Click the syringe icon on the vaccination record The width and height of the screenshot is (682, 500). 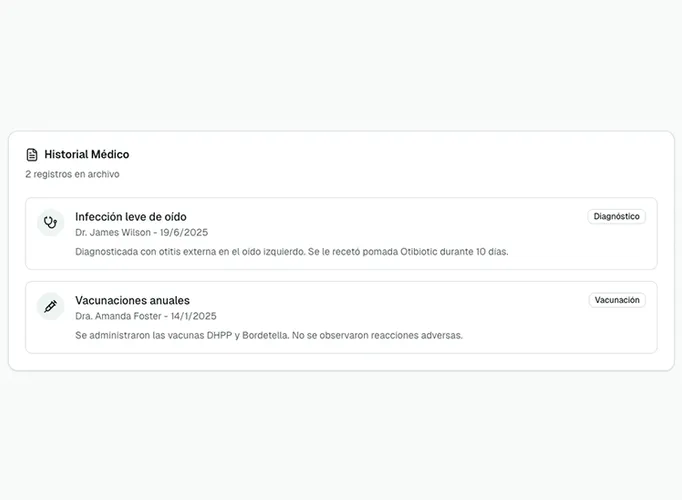pyautogui.click(x=50, y=307)
